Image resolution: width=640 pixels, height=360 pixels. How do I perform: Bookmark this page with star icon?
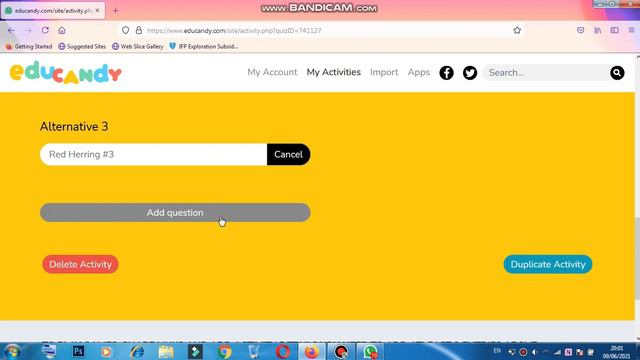pyautogui.click(x=517, y=30)
